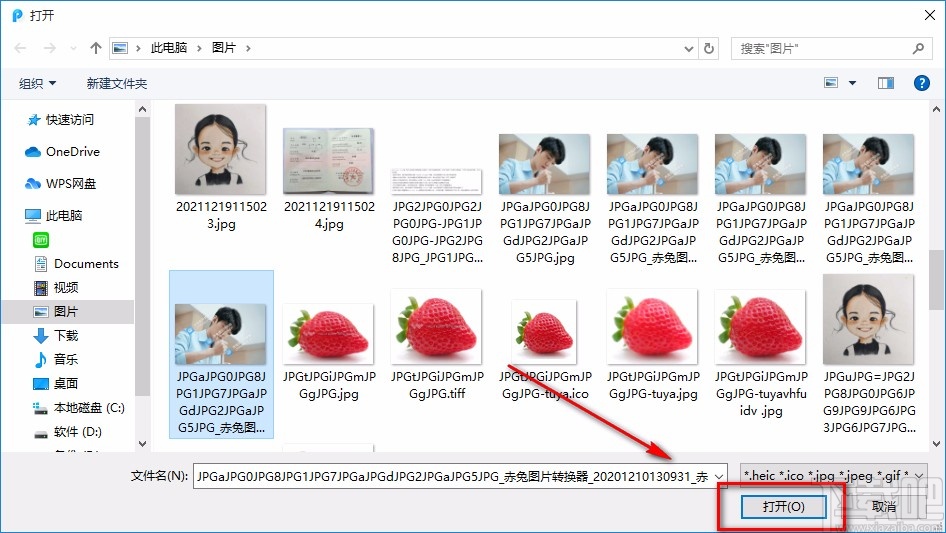This screenshot has width=946, height=533.
Task: Open 本地磁盘 (C:) drive
Action: [78, 408]
